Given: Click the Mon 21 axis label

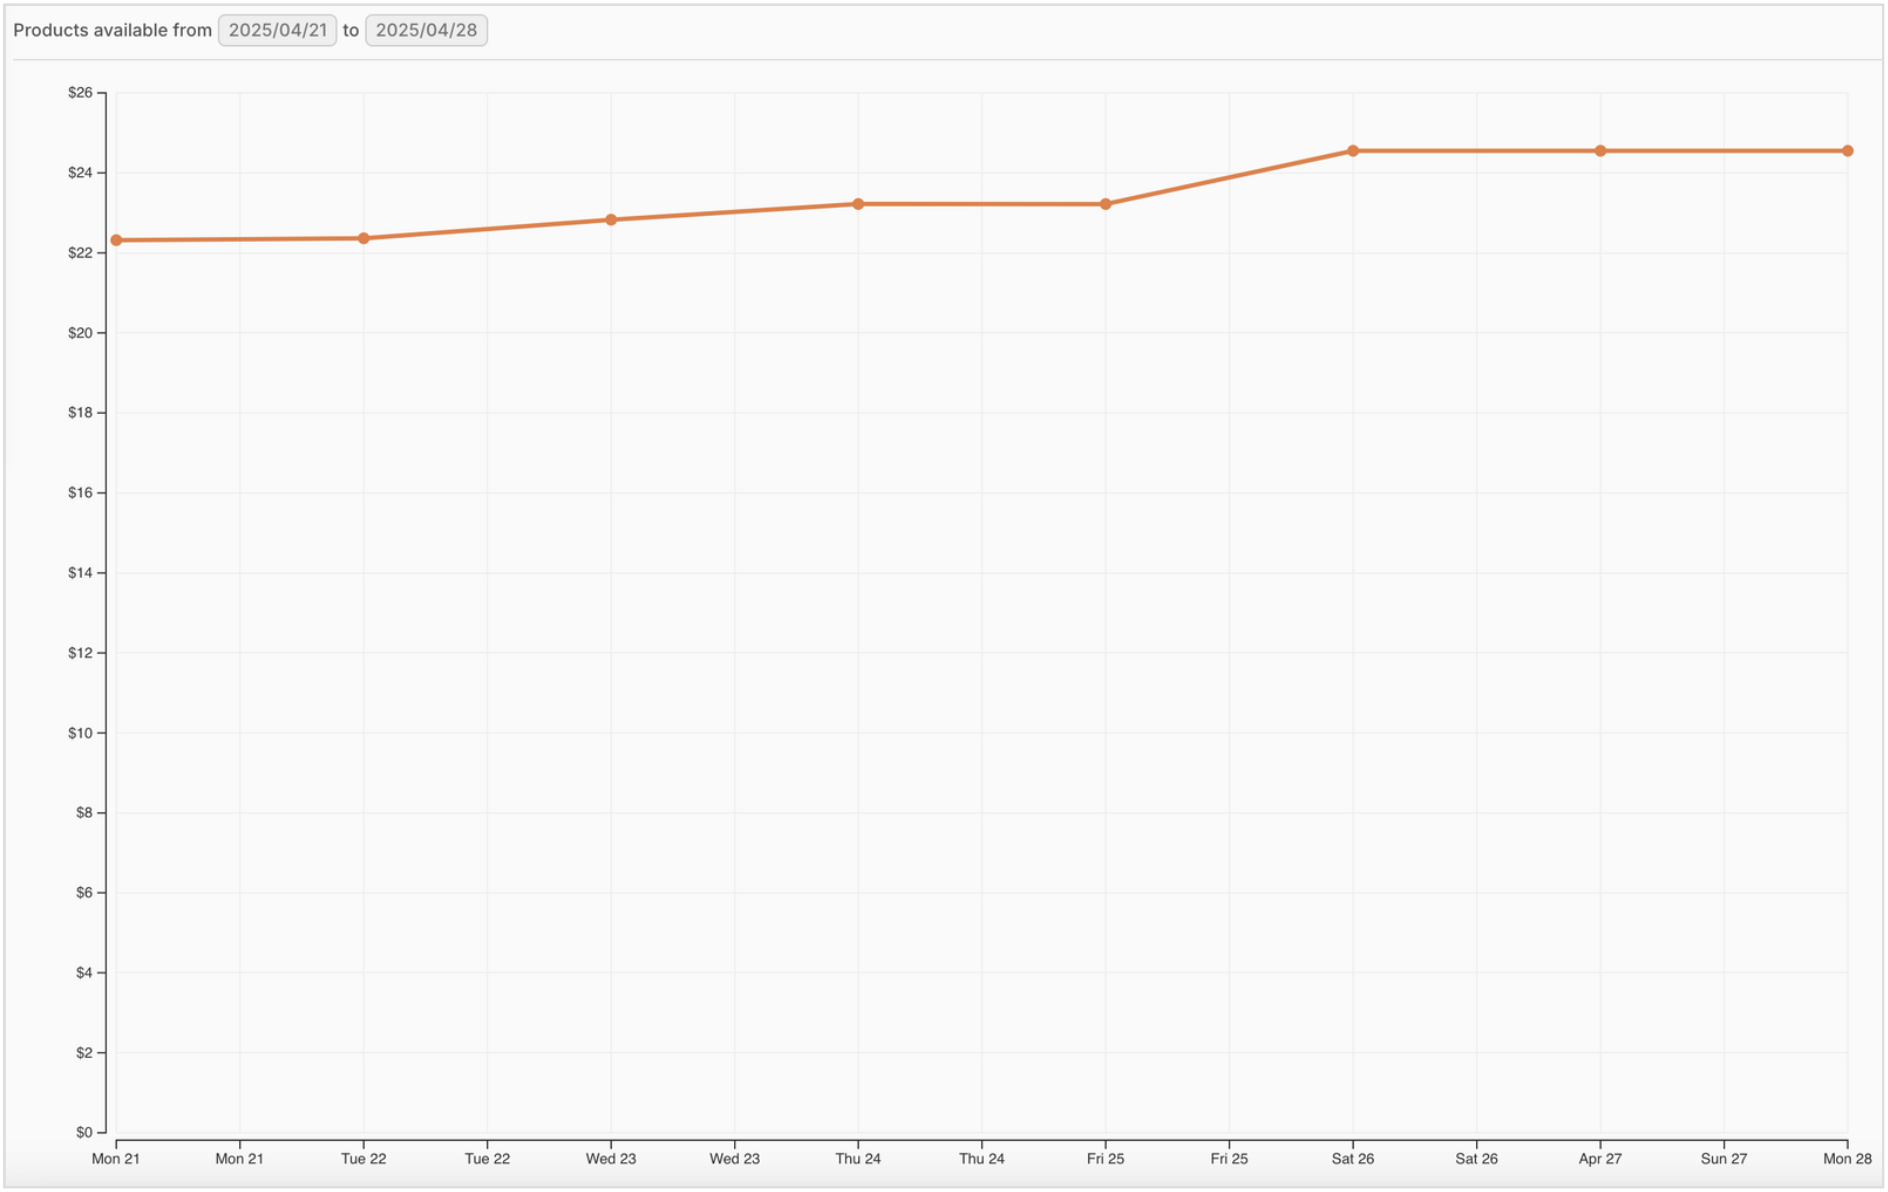Looking at the screenshot, I should 116,1160.
